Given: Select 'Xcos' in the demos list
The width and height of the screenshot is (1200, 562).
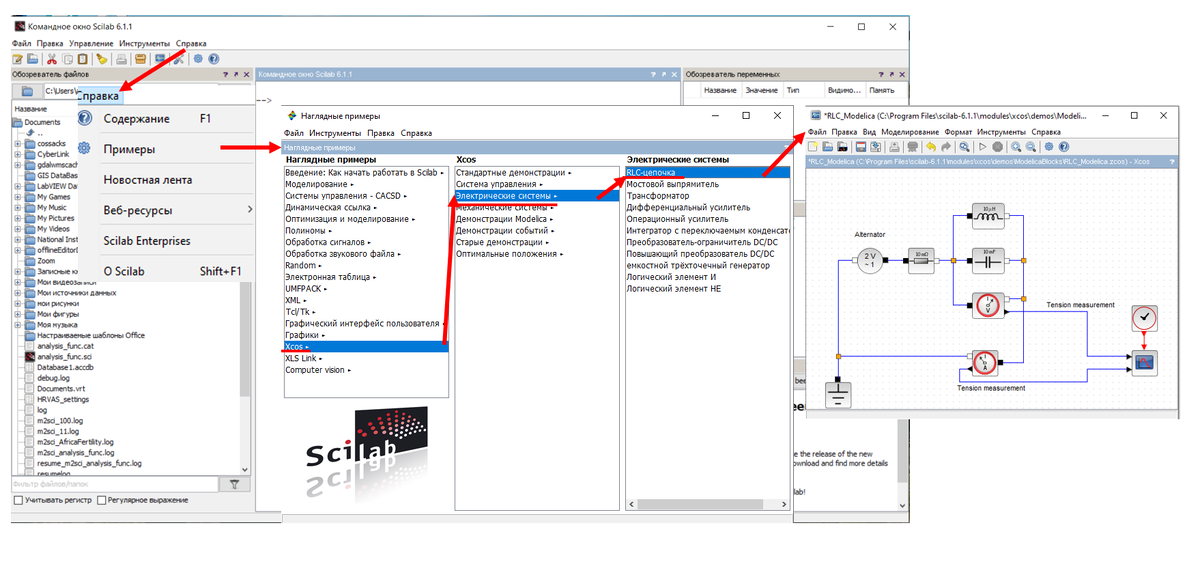Looking at the screenshot, I should 365,347.
